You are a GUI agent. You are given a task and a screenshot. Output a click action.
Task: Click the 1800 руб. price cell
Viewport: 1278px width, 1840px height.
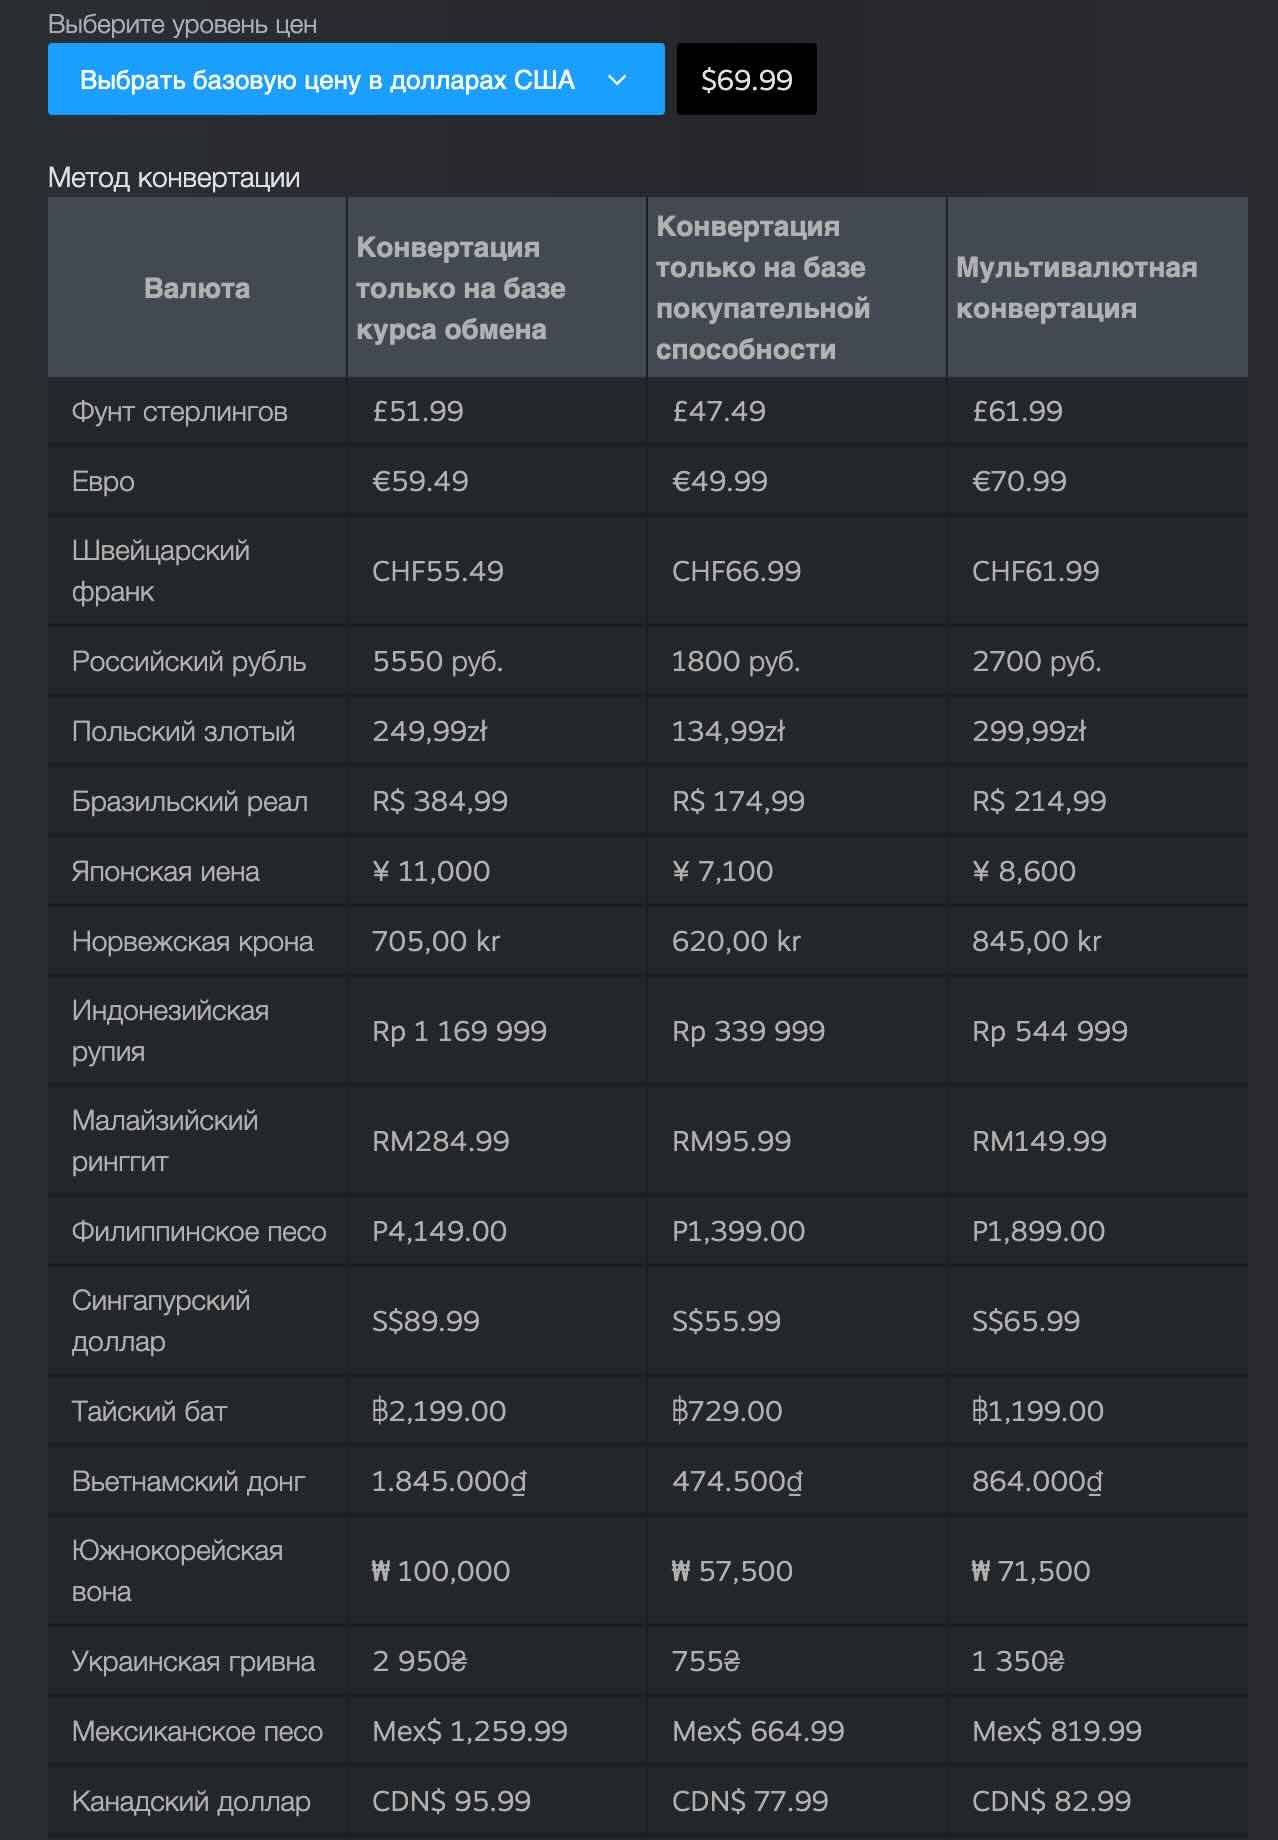click(x=736, y=661)
